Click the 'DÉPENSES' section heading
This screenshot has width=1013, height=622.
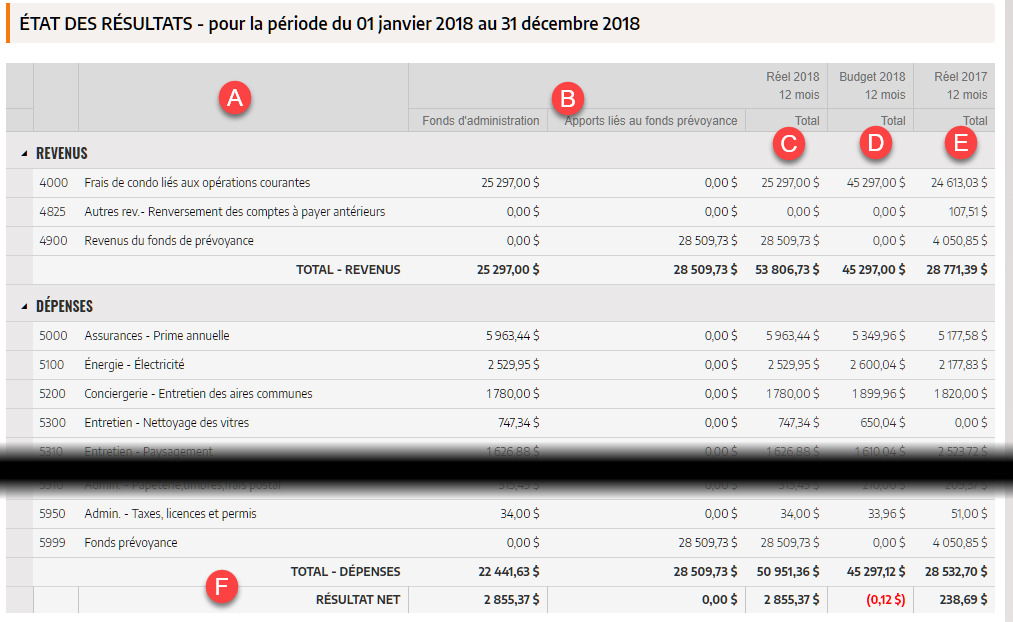(x=65, y=307)
